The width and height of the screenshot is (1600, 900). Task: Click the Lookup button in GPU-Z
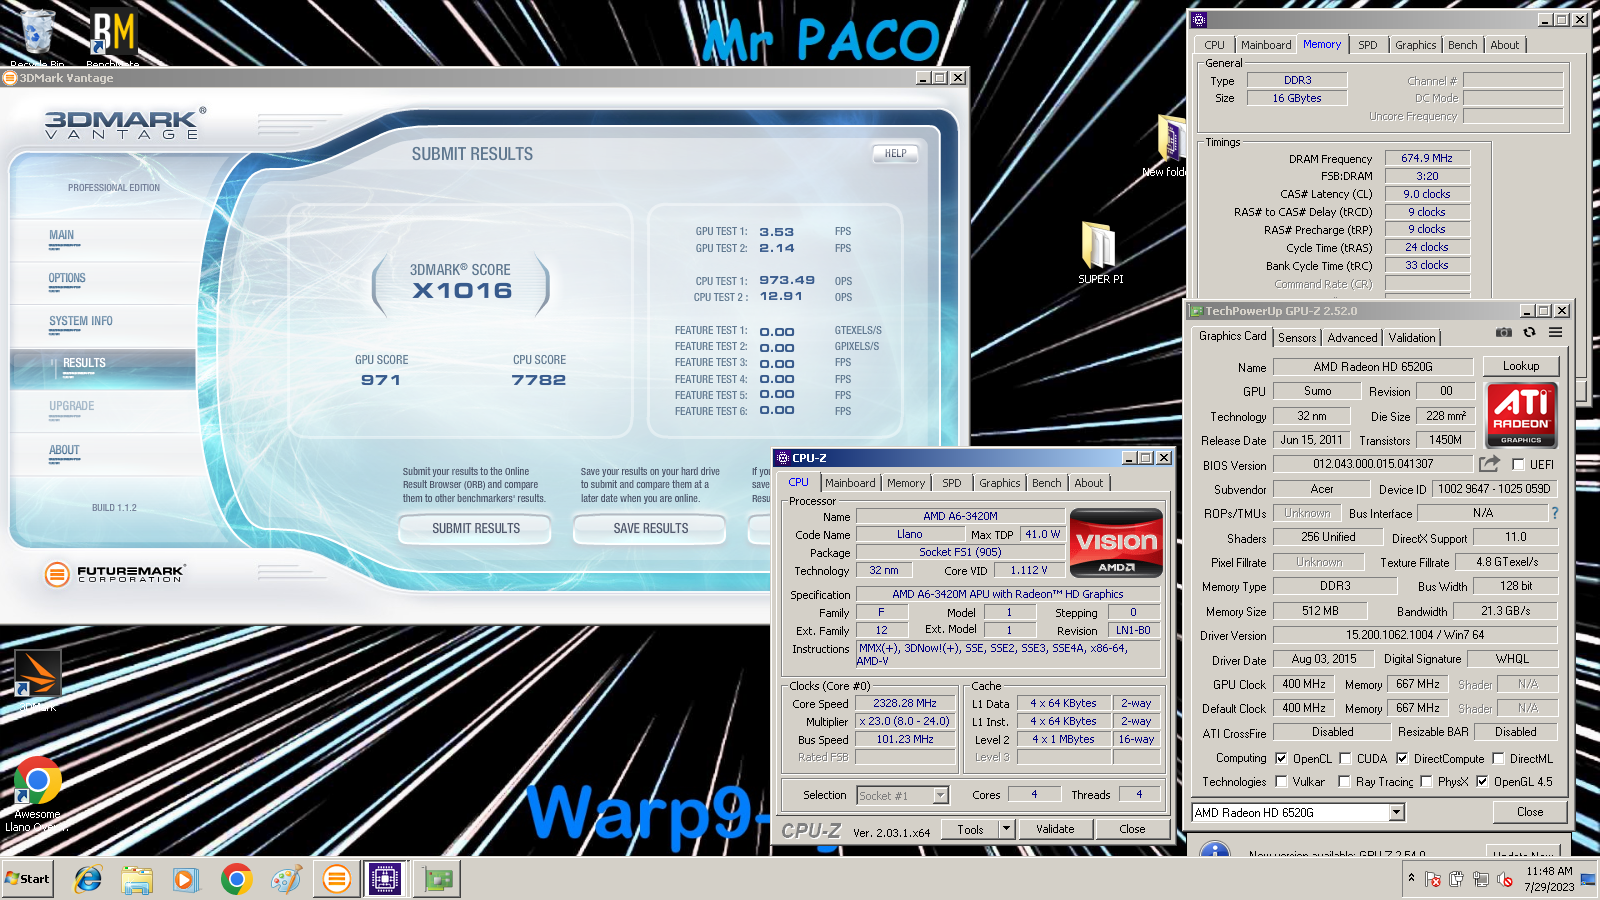click(1520, 366)
